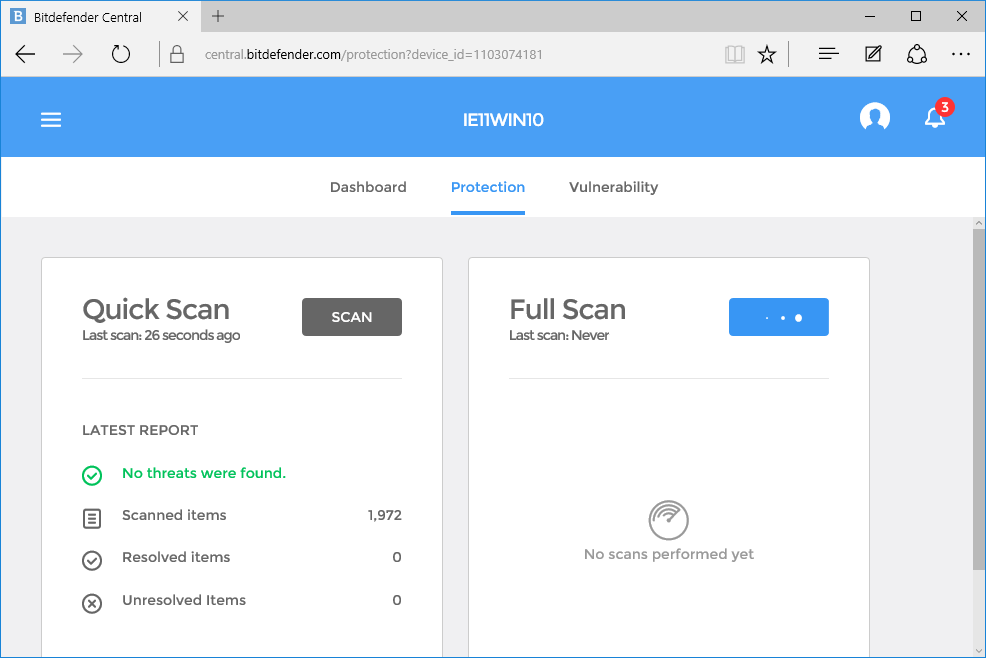Image resolution: width=986 pixels, height=658 pixels.
Task: Switch to the Dashboard tab
Action: 368,187
